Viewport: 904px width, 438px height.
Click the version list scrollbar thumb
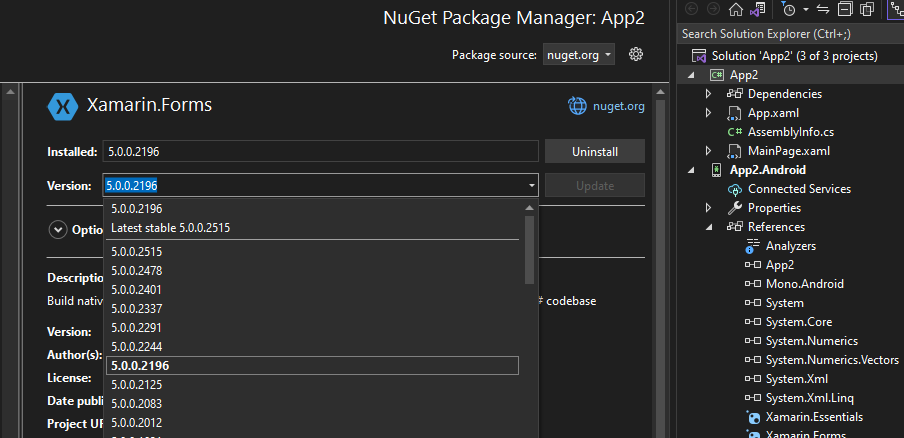pyautogui.click(x=529, y=250)
